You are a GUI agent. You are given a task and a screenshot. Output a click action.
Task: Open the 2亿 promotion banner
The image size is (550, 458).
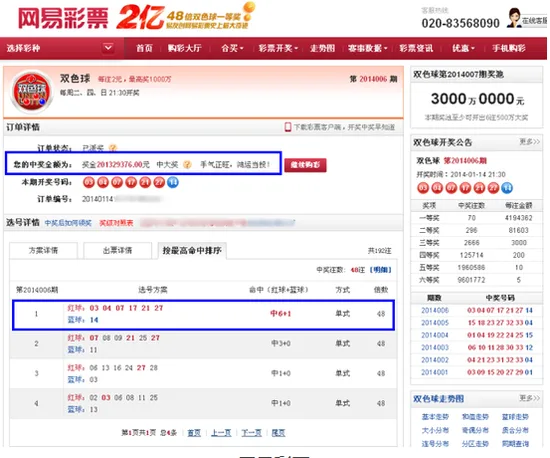pyautogui.click(x=186, y=16)
